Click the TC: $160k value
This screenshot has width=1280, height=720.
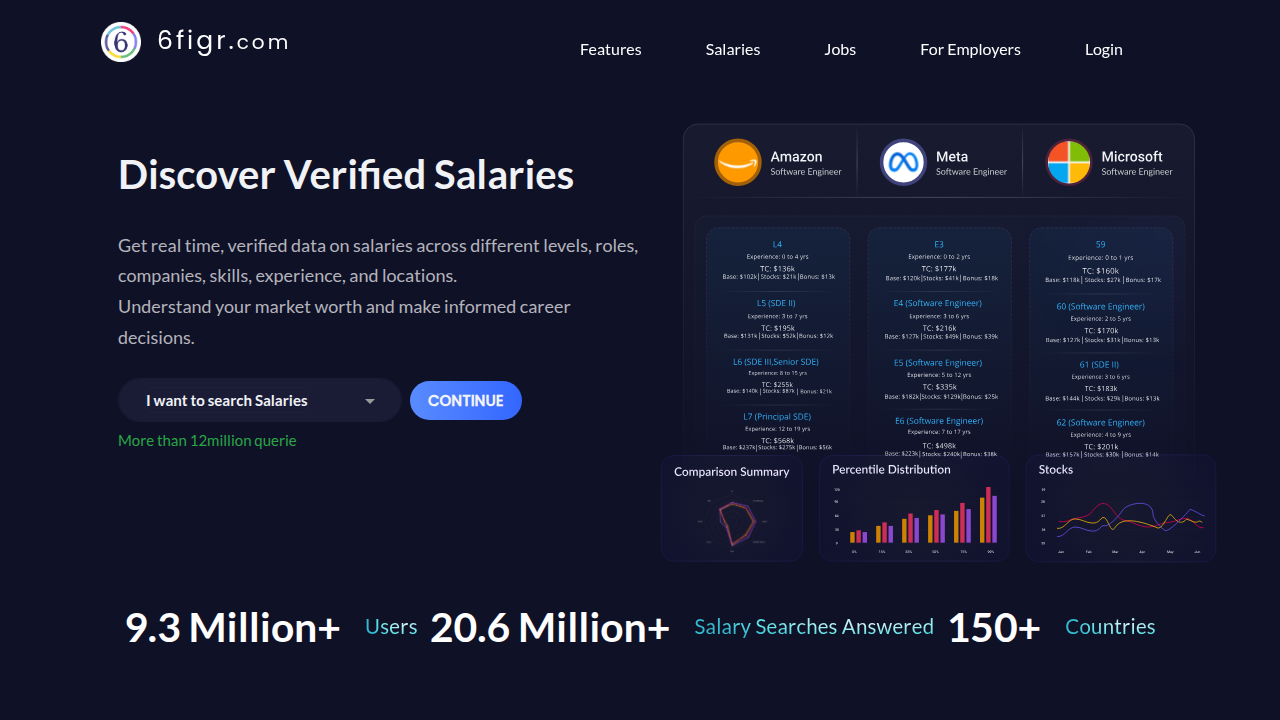tap(1100, 270)
